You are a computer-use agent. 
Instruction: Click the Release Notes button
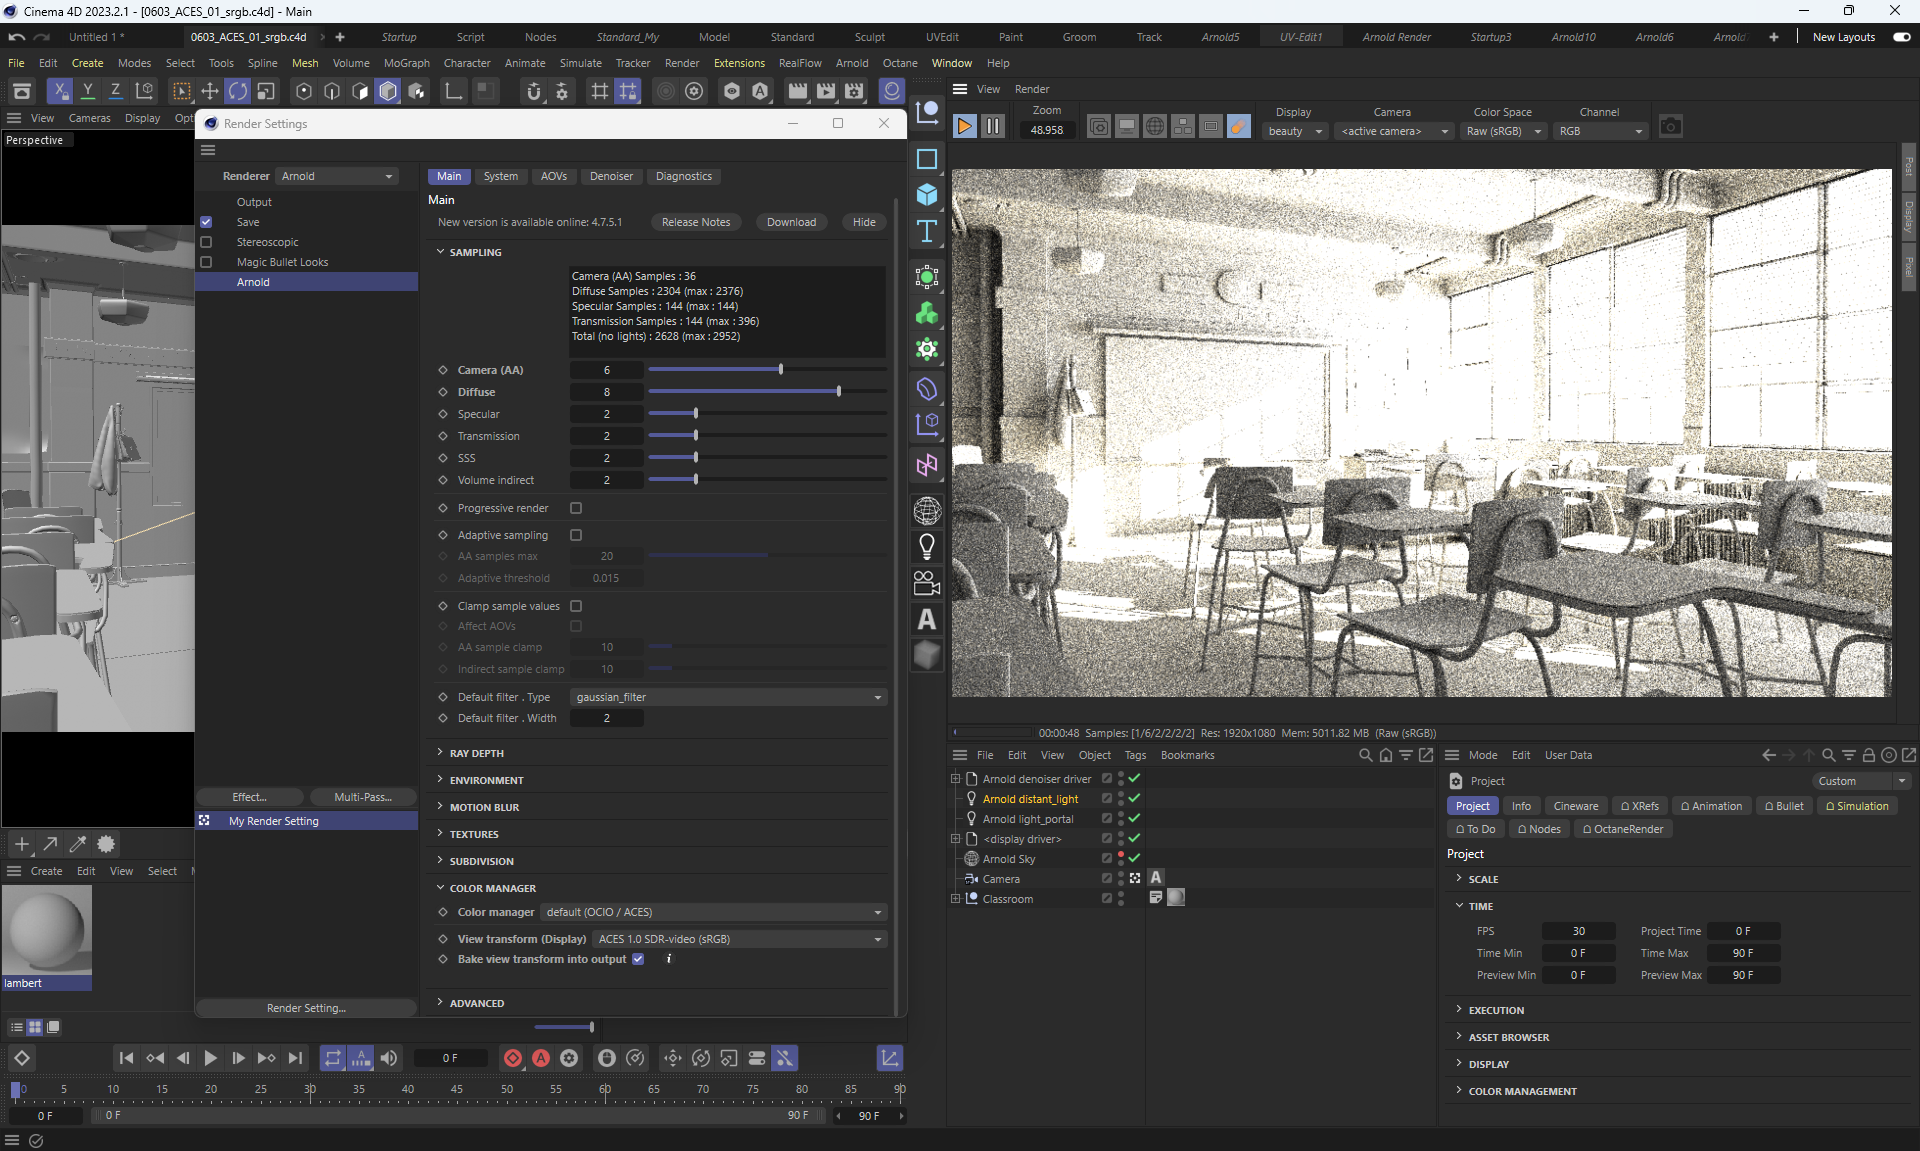[695, 222]
